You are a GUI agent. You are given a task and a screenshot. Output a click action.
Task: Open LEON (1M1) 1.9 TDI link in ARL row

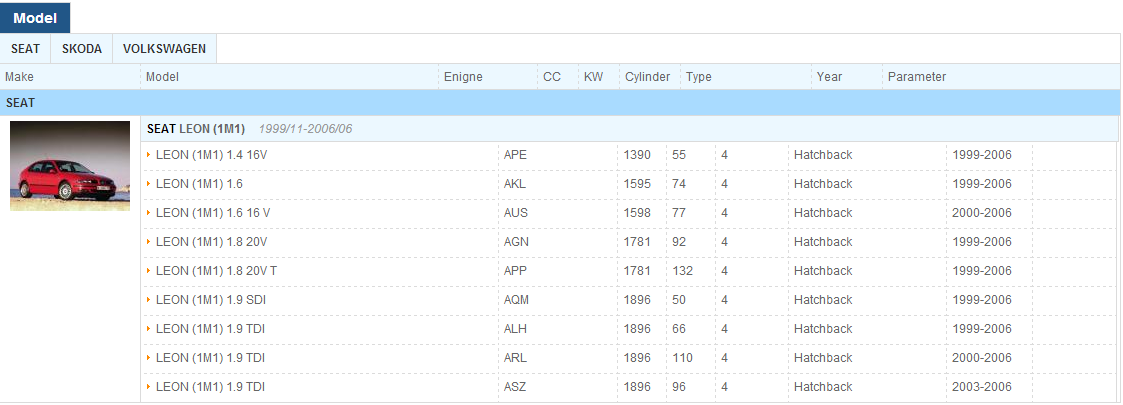point(211,357)
